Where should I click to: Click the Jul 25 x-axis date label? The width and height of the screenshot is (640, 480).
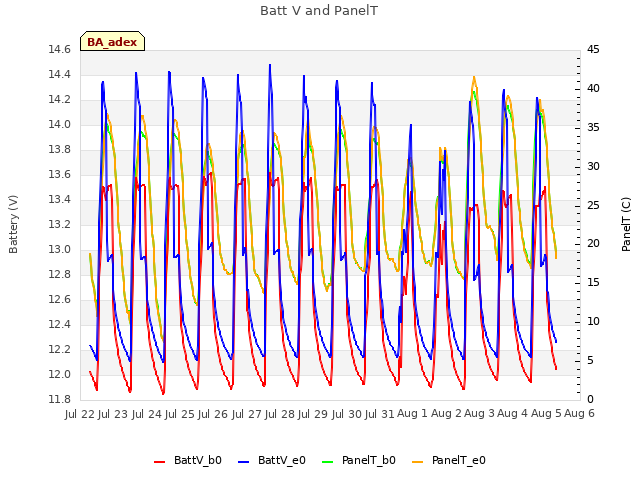(181, 414)
